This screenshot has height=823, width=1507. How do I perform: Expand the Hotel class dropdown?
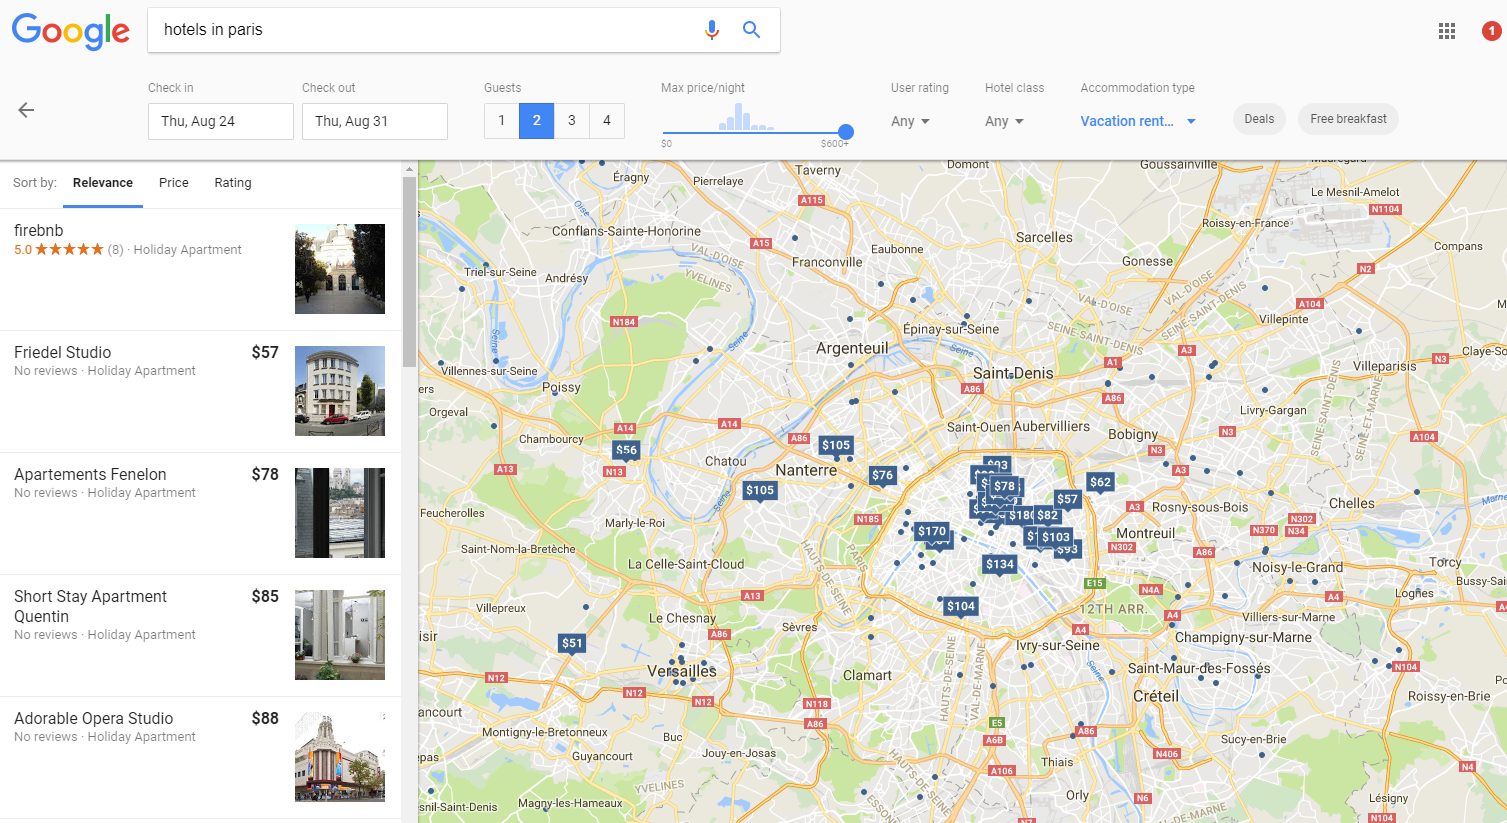click(x=1004, y=121)
